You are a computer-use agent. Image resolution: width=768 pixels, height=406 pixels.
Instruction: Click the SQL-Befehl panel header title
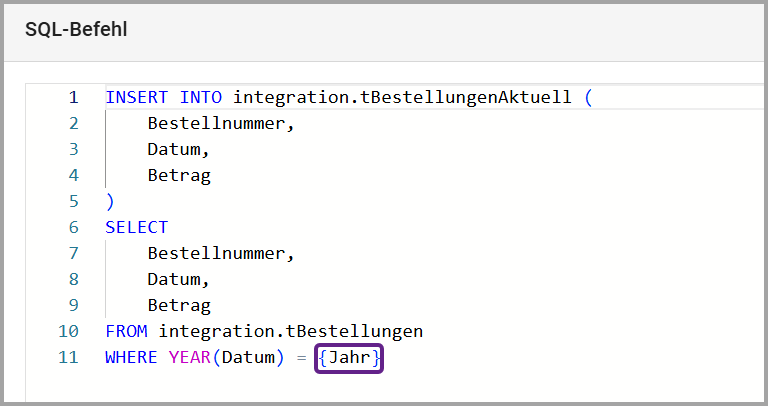click(x=76, y=29)
